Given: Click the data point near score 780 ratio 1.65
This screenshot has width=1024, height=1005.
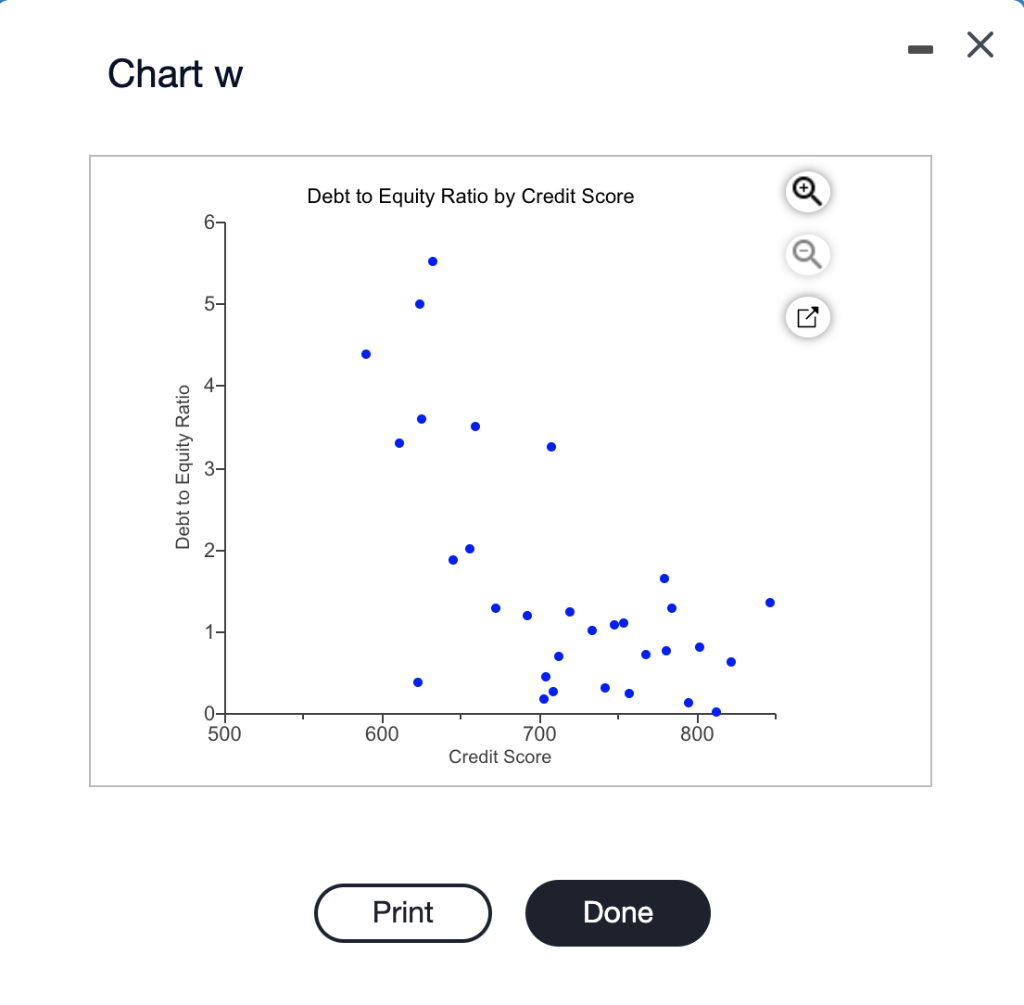Looking at the screenshot, I should pos(663,578).
